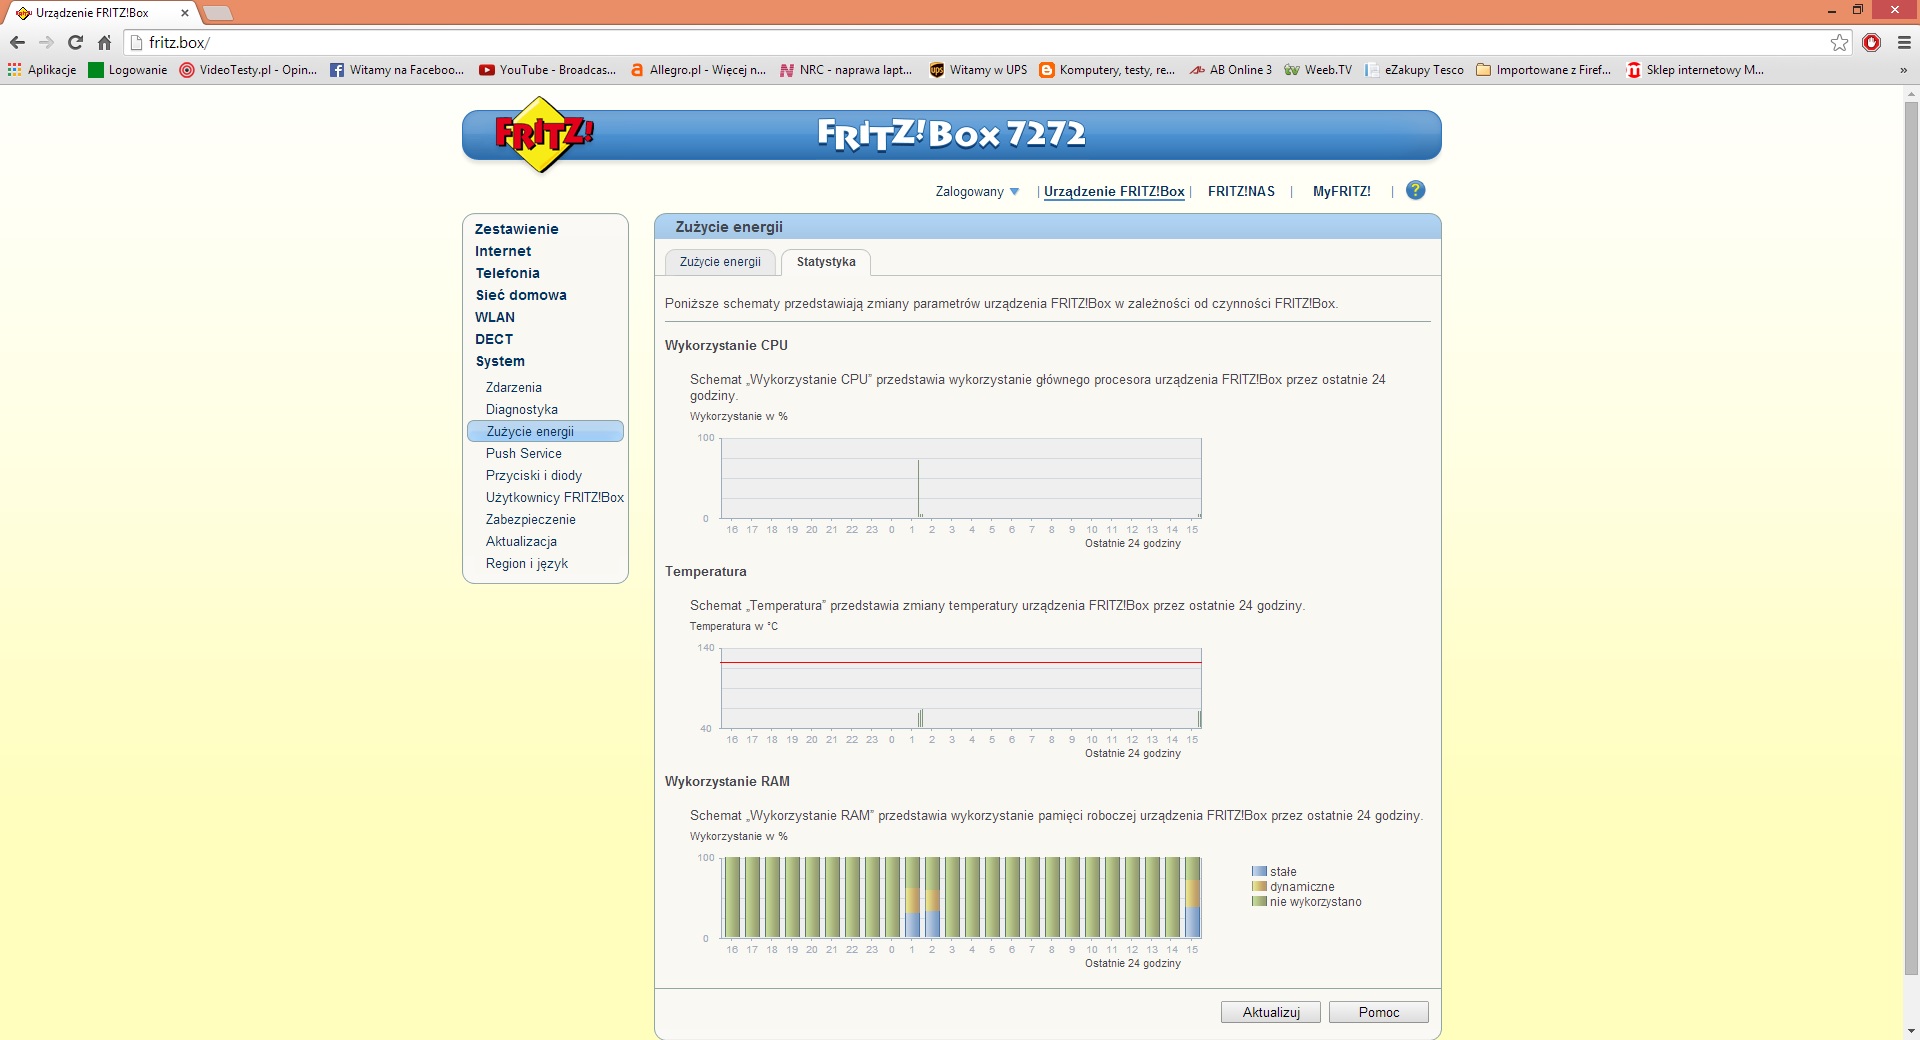Click the YouTube bookmark icon

[x=486, y=70]
